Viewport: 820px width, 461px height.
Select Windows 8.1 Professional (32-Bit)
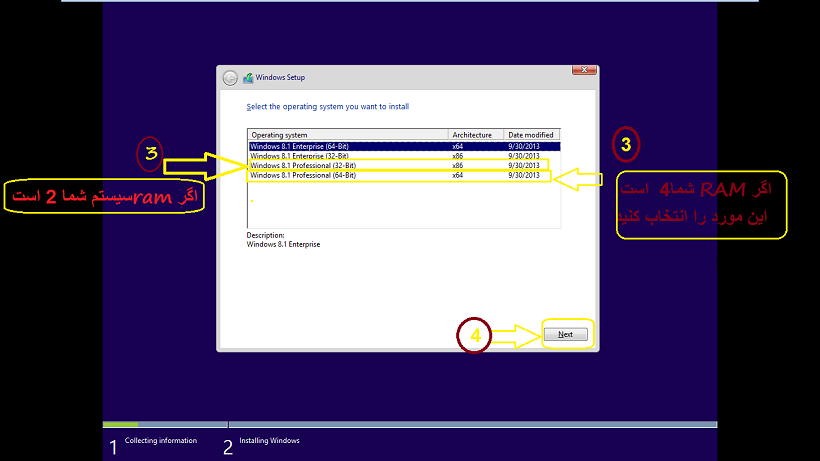pyautogui.click(x=404, y=165)
